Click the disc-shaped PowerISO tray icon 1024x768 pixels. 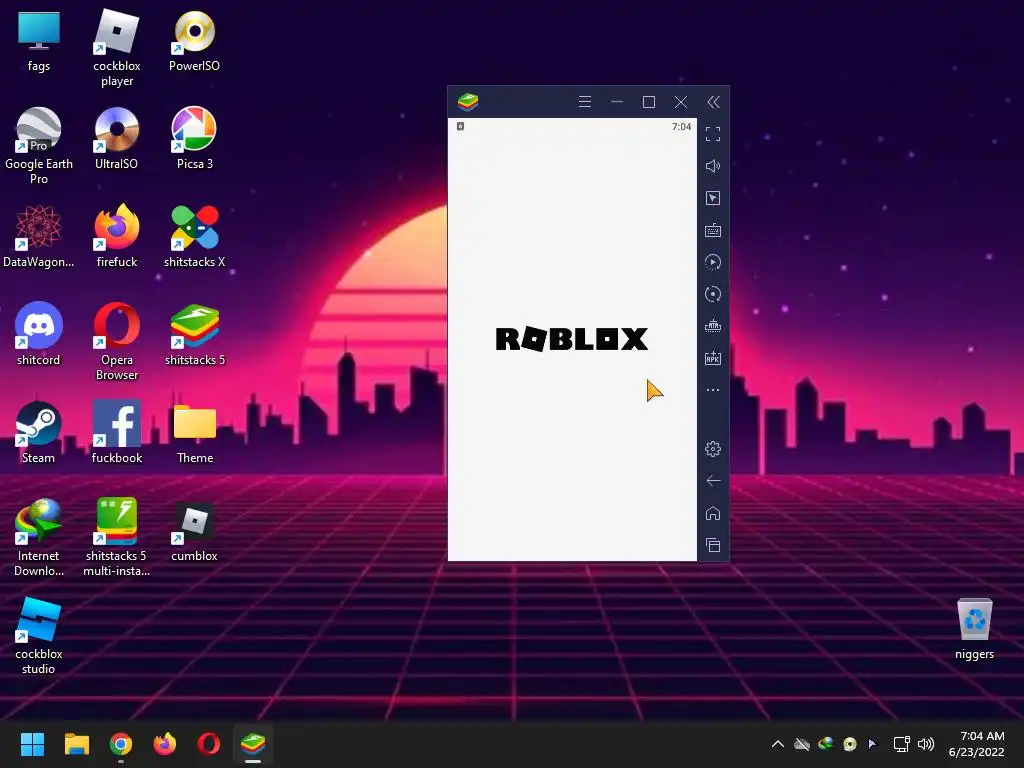[849, 744]
